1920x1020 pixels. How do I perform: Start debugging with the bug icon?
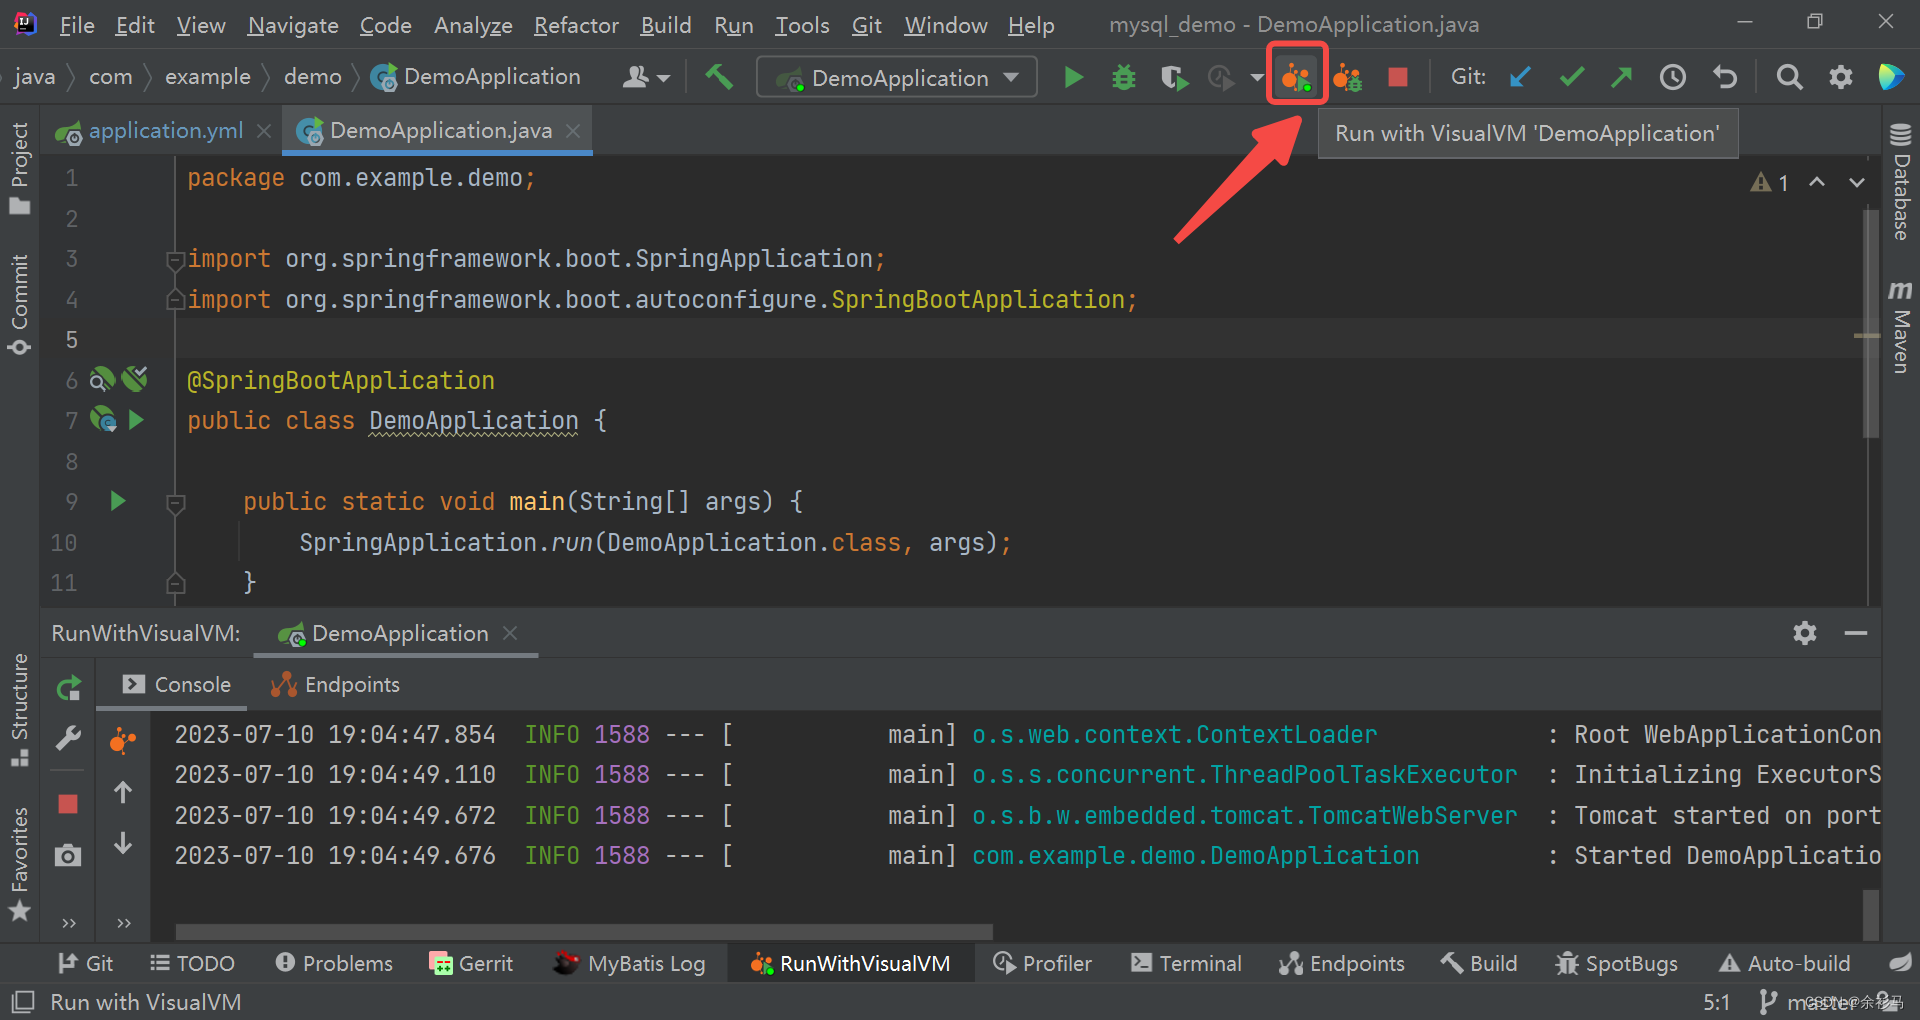(x=1123, y=76)
